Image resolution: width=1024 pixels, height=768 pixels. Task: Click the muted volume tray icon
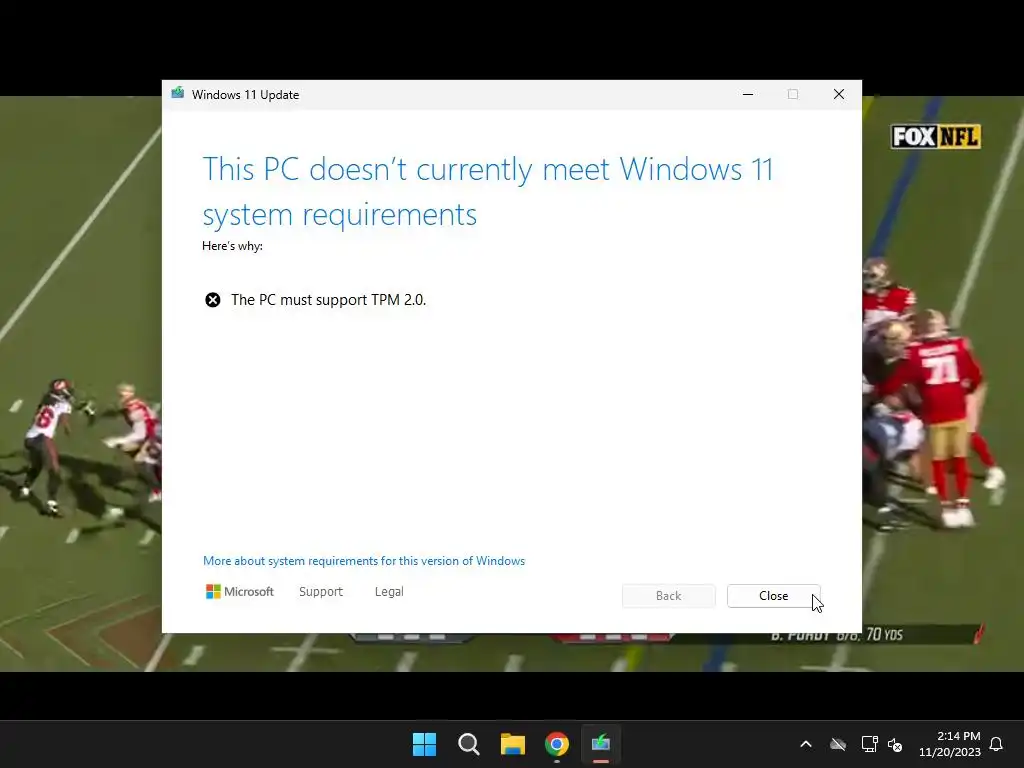[x=895, y=744]
